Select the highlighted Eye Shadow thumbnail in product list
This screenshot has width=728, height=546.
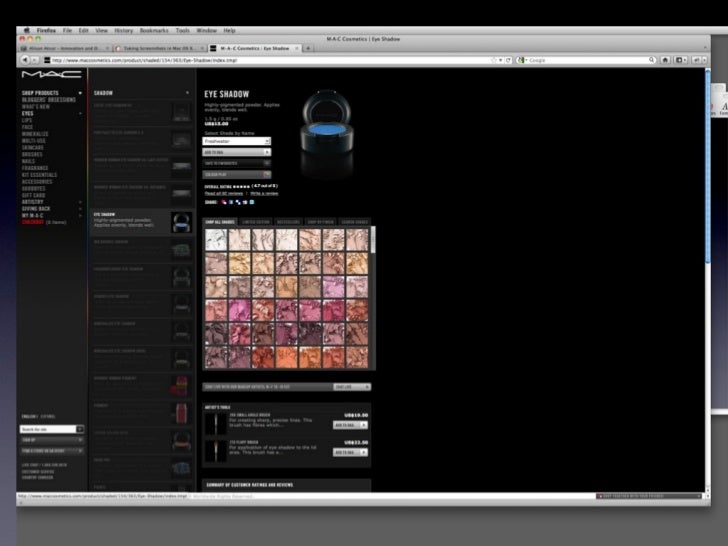[180, 221]
